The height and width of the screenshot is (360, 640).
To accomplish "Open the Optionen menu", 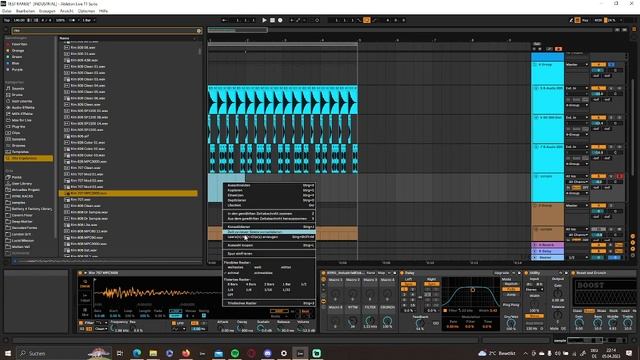I will pyautogui.click(x=86, y=11).
